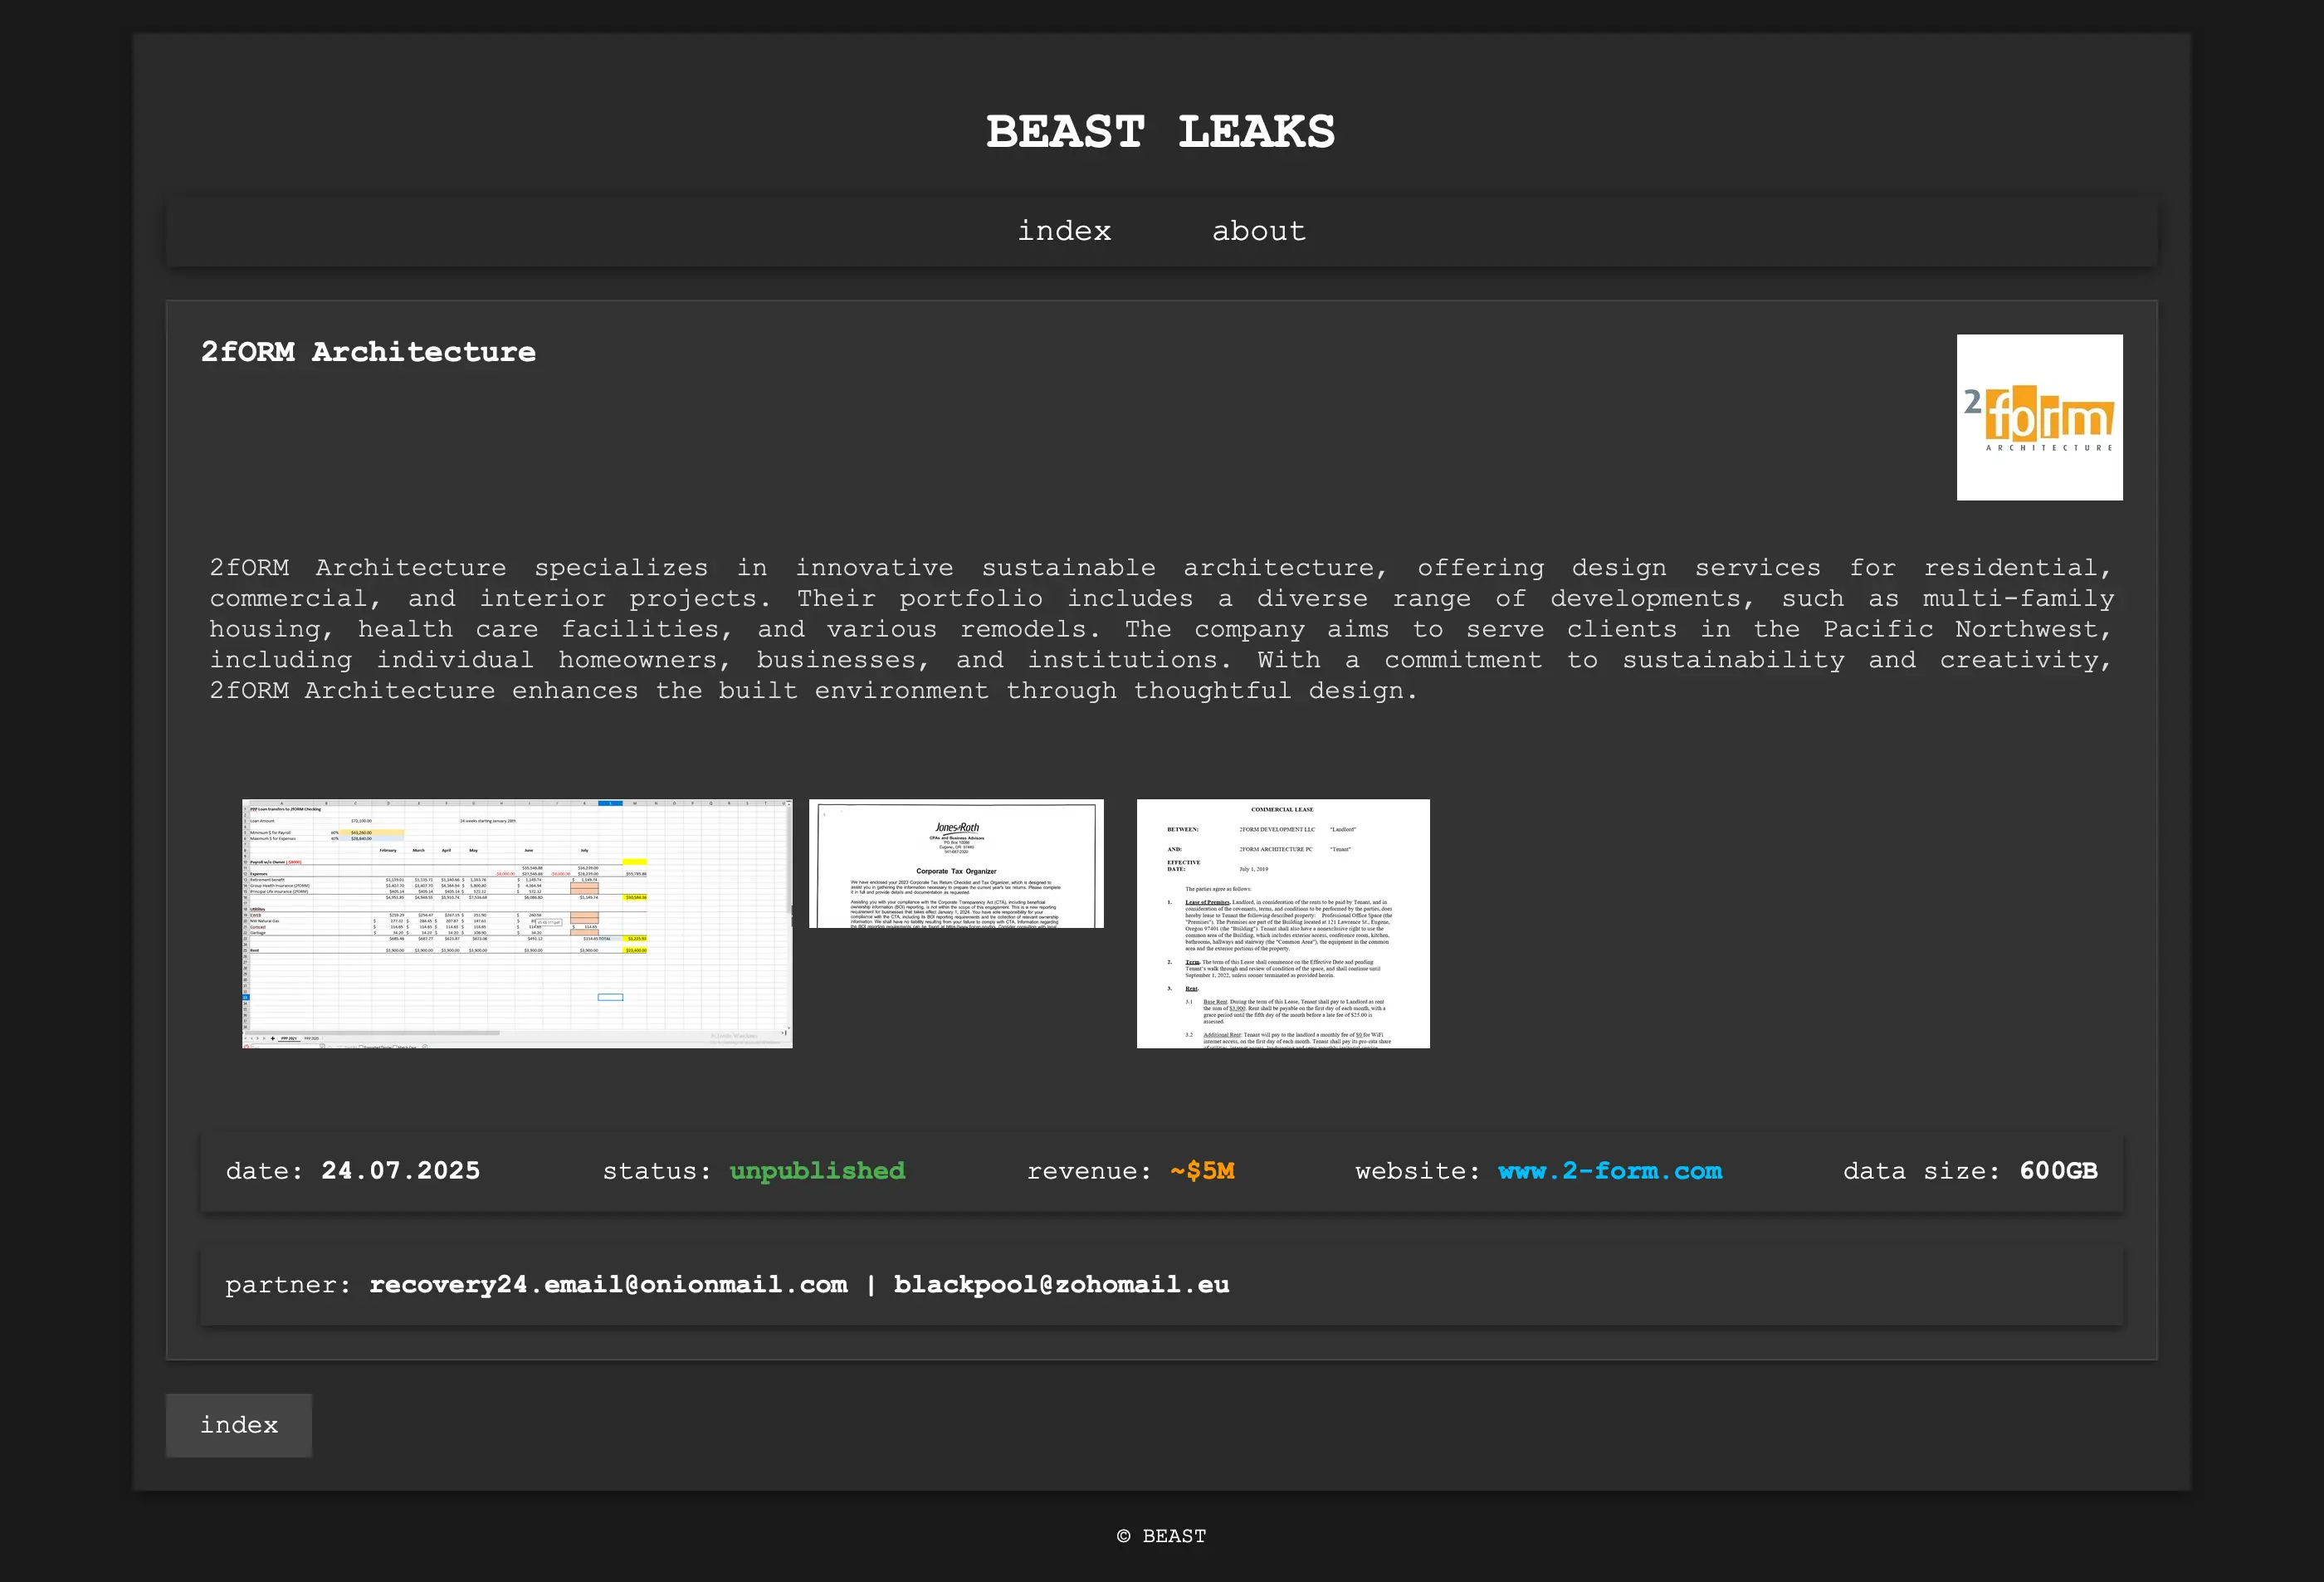Click the www.2-form.com website link

pyautogui.click(x=1609, y=1171)
